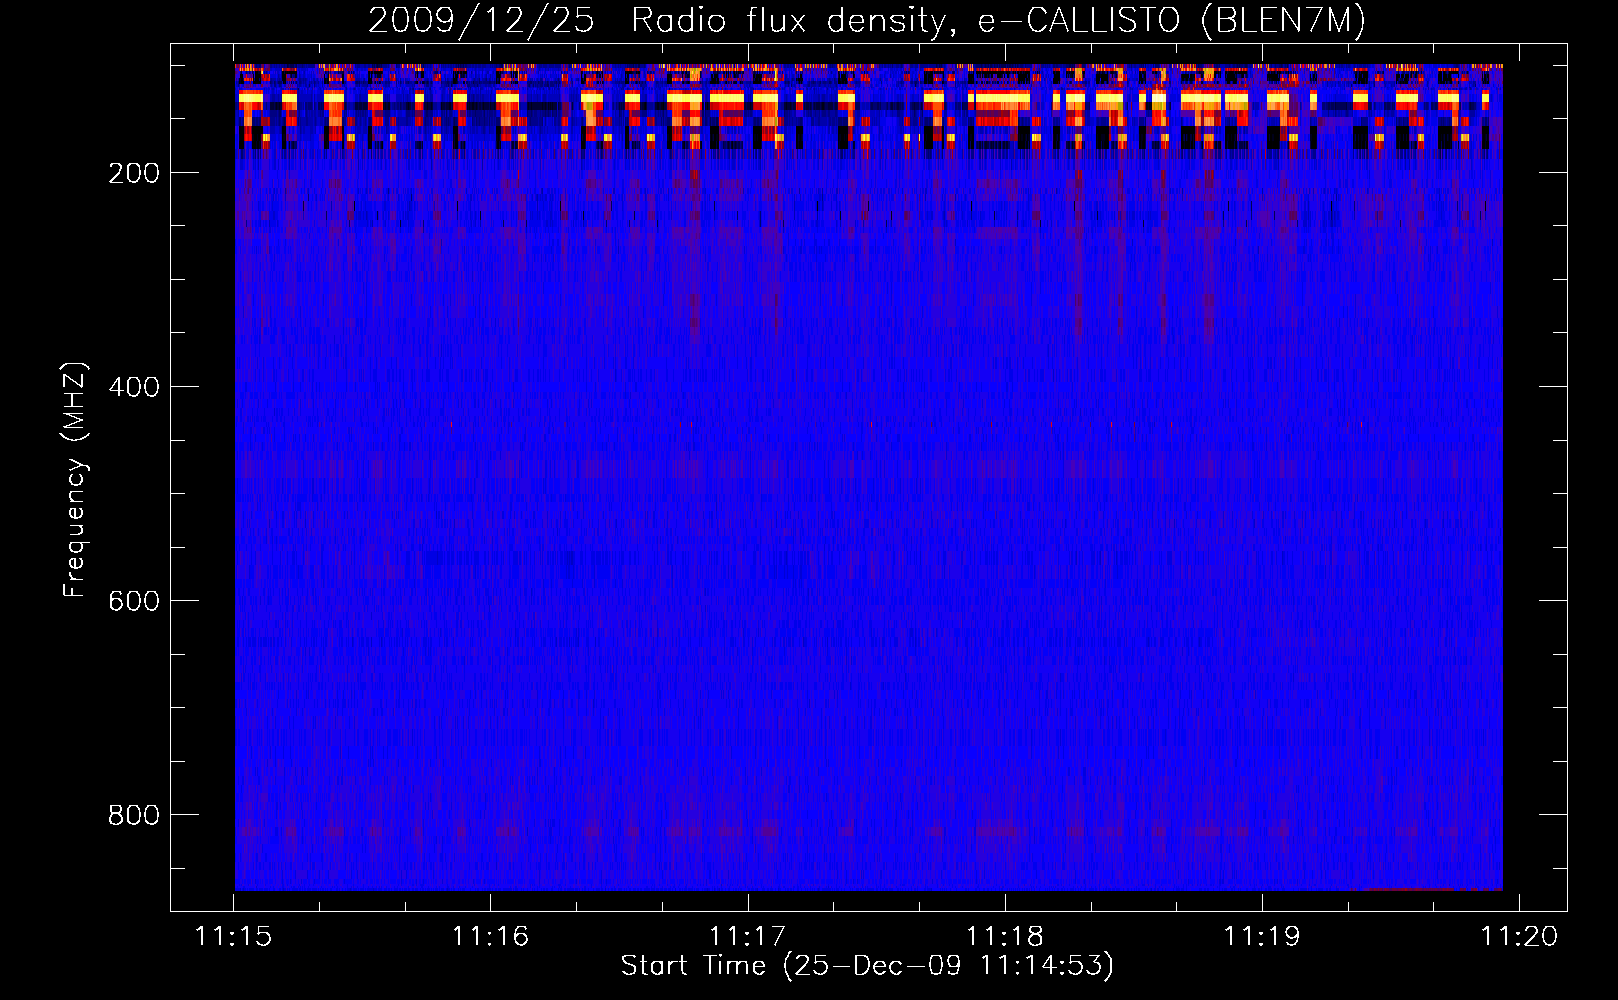The image size is (1618, 1000).
Task: Select the 'Frequency (MHZ)' y-axis label
Action: coord(75,480)
